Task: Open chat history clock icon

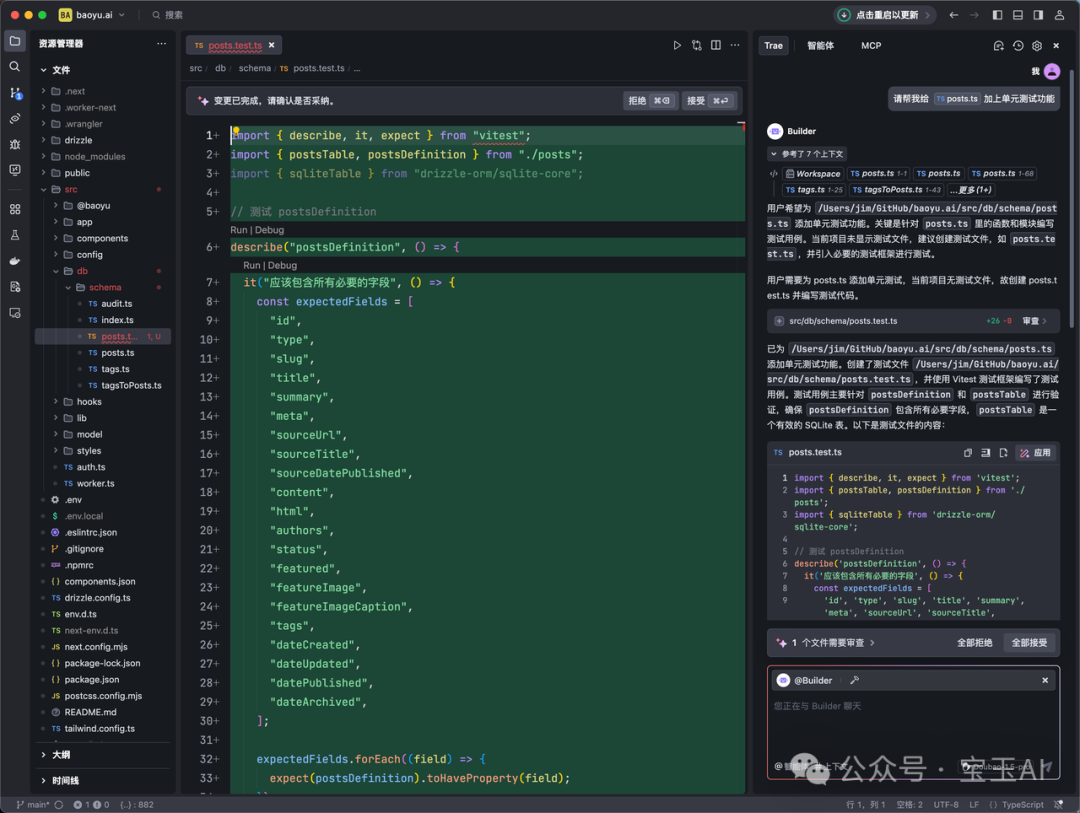Action: coord(1018,45)
